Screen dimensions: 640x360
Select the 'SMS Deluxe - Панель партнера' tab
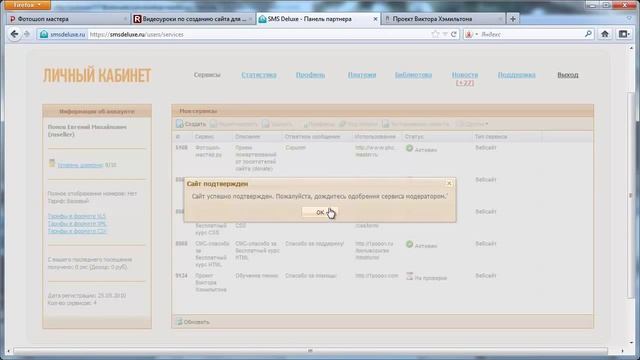(318, 19)
